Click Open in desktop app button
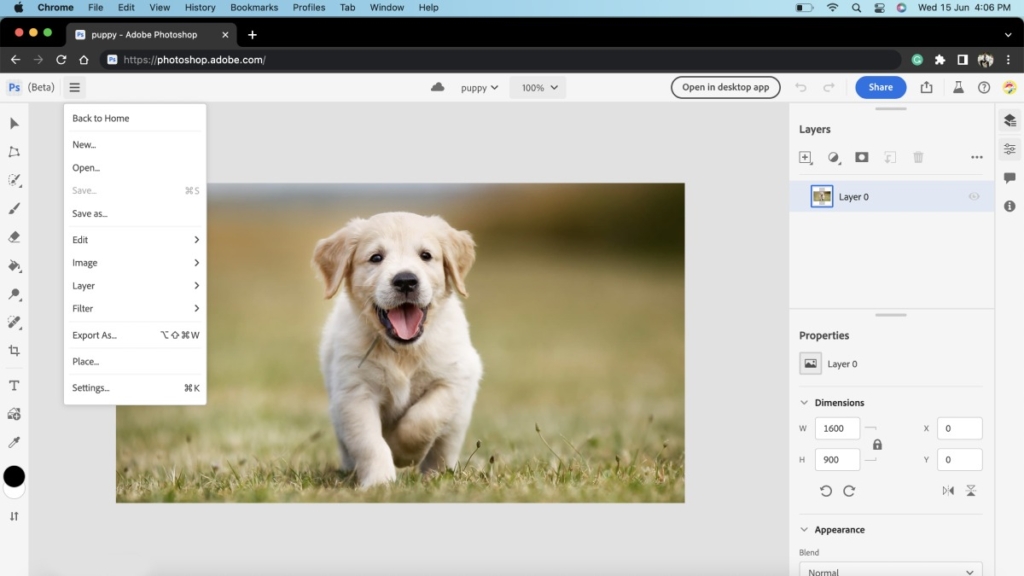 coord(725,88)
